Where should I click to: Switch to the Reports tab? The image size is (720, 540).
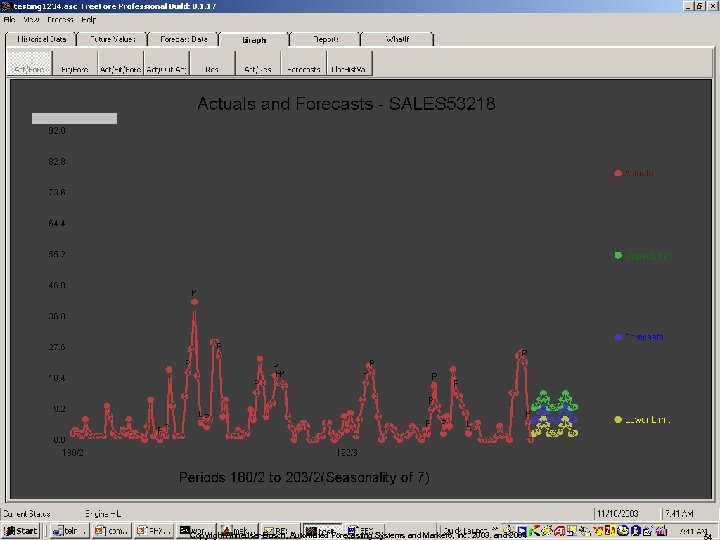[326, 39]
